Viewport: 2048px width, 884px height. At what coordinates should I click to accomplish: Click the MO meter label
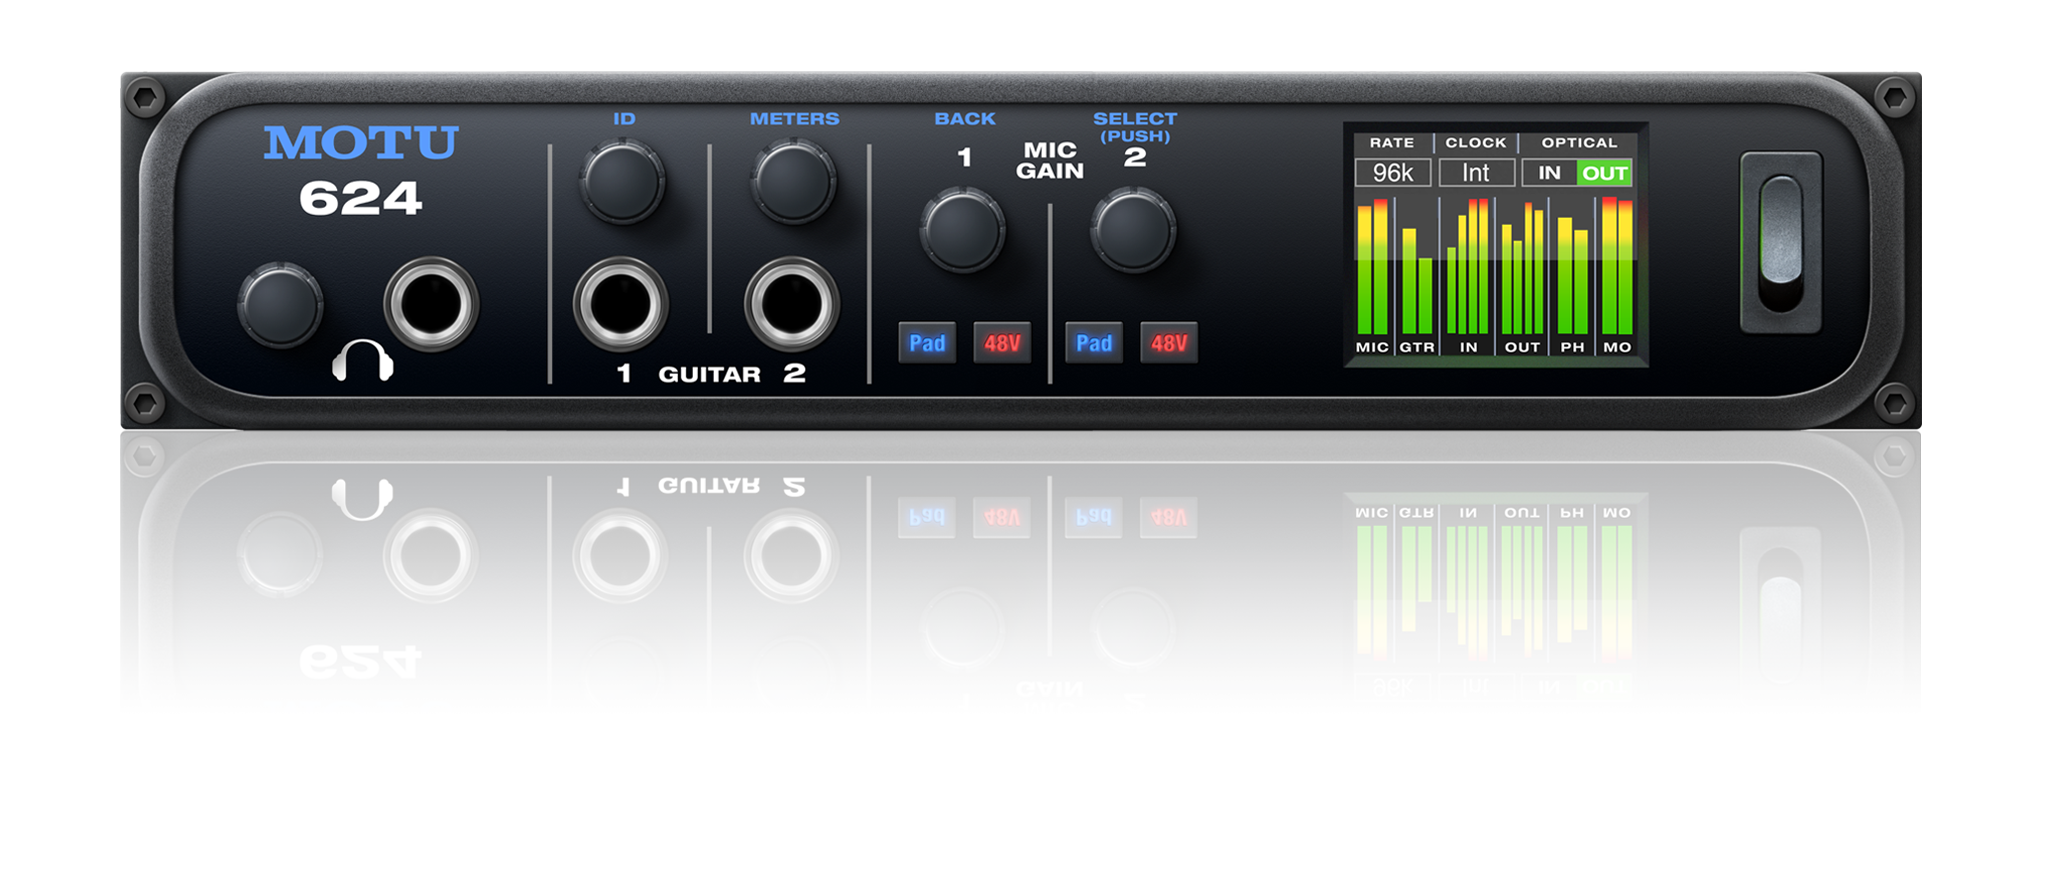[1617, 347]
